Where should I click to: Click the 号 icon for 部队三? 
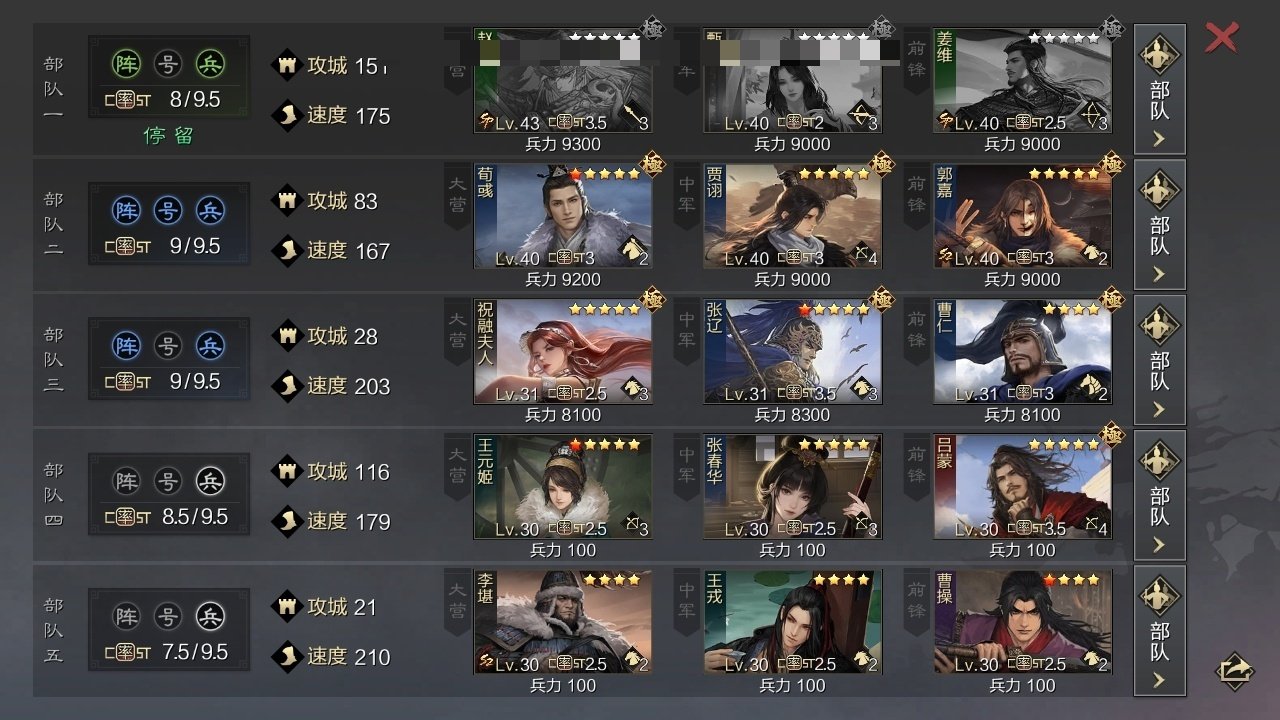[168, 346]
